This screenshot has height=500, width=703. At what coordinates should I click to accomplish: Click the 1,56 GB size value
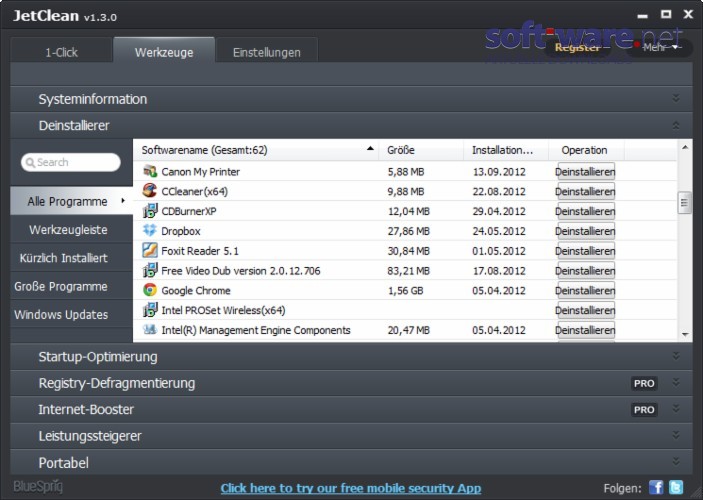coord(405,291)
